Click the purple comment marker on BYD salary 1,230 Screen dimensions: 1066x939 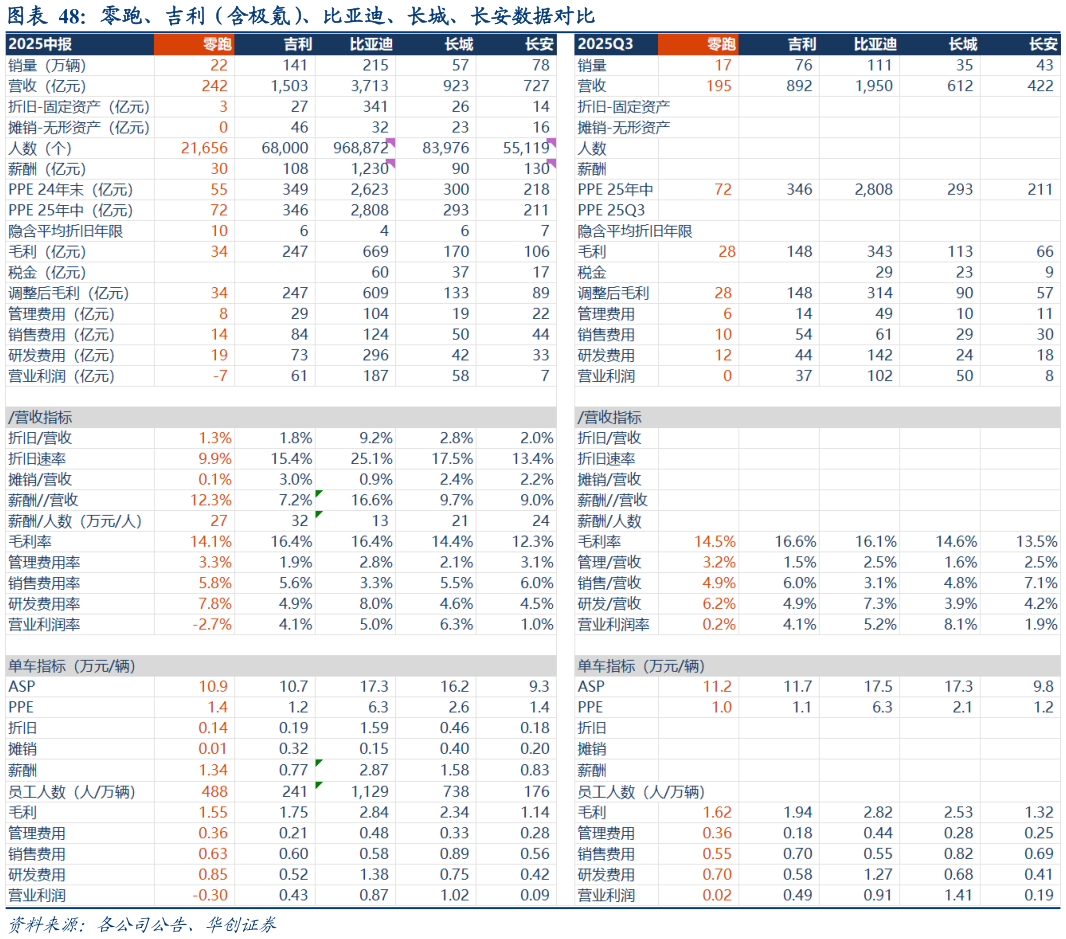pyautogui.click(x=391, y=162)
